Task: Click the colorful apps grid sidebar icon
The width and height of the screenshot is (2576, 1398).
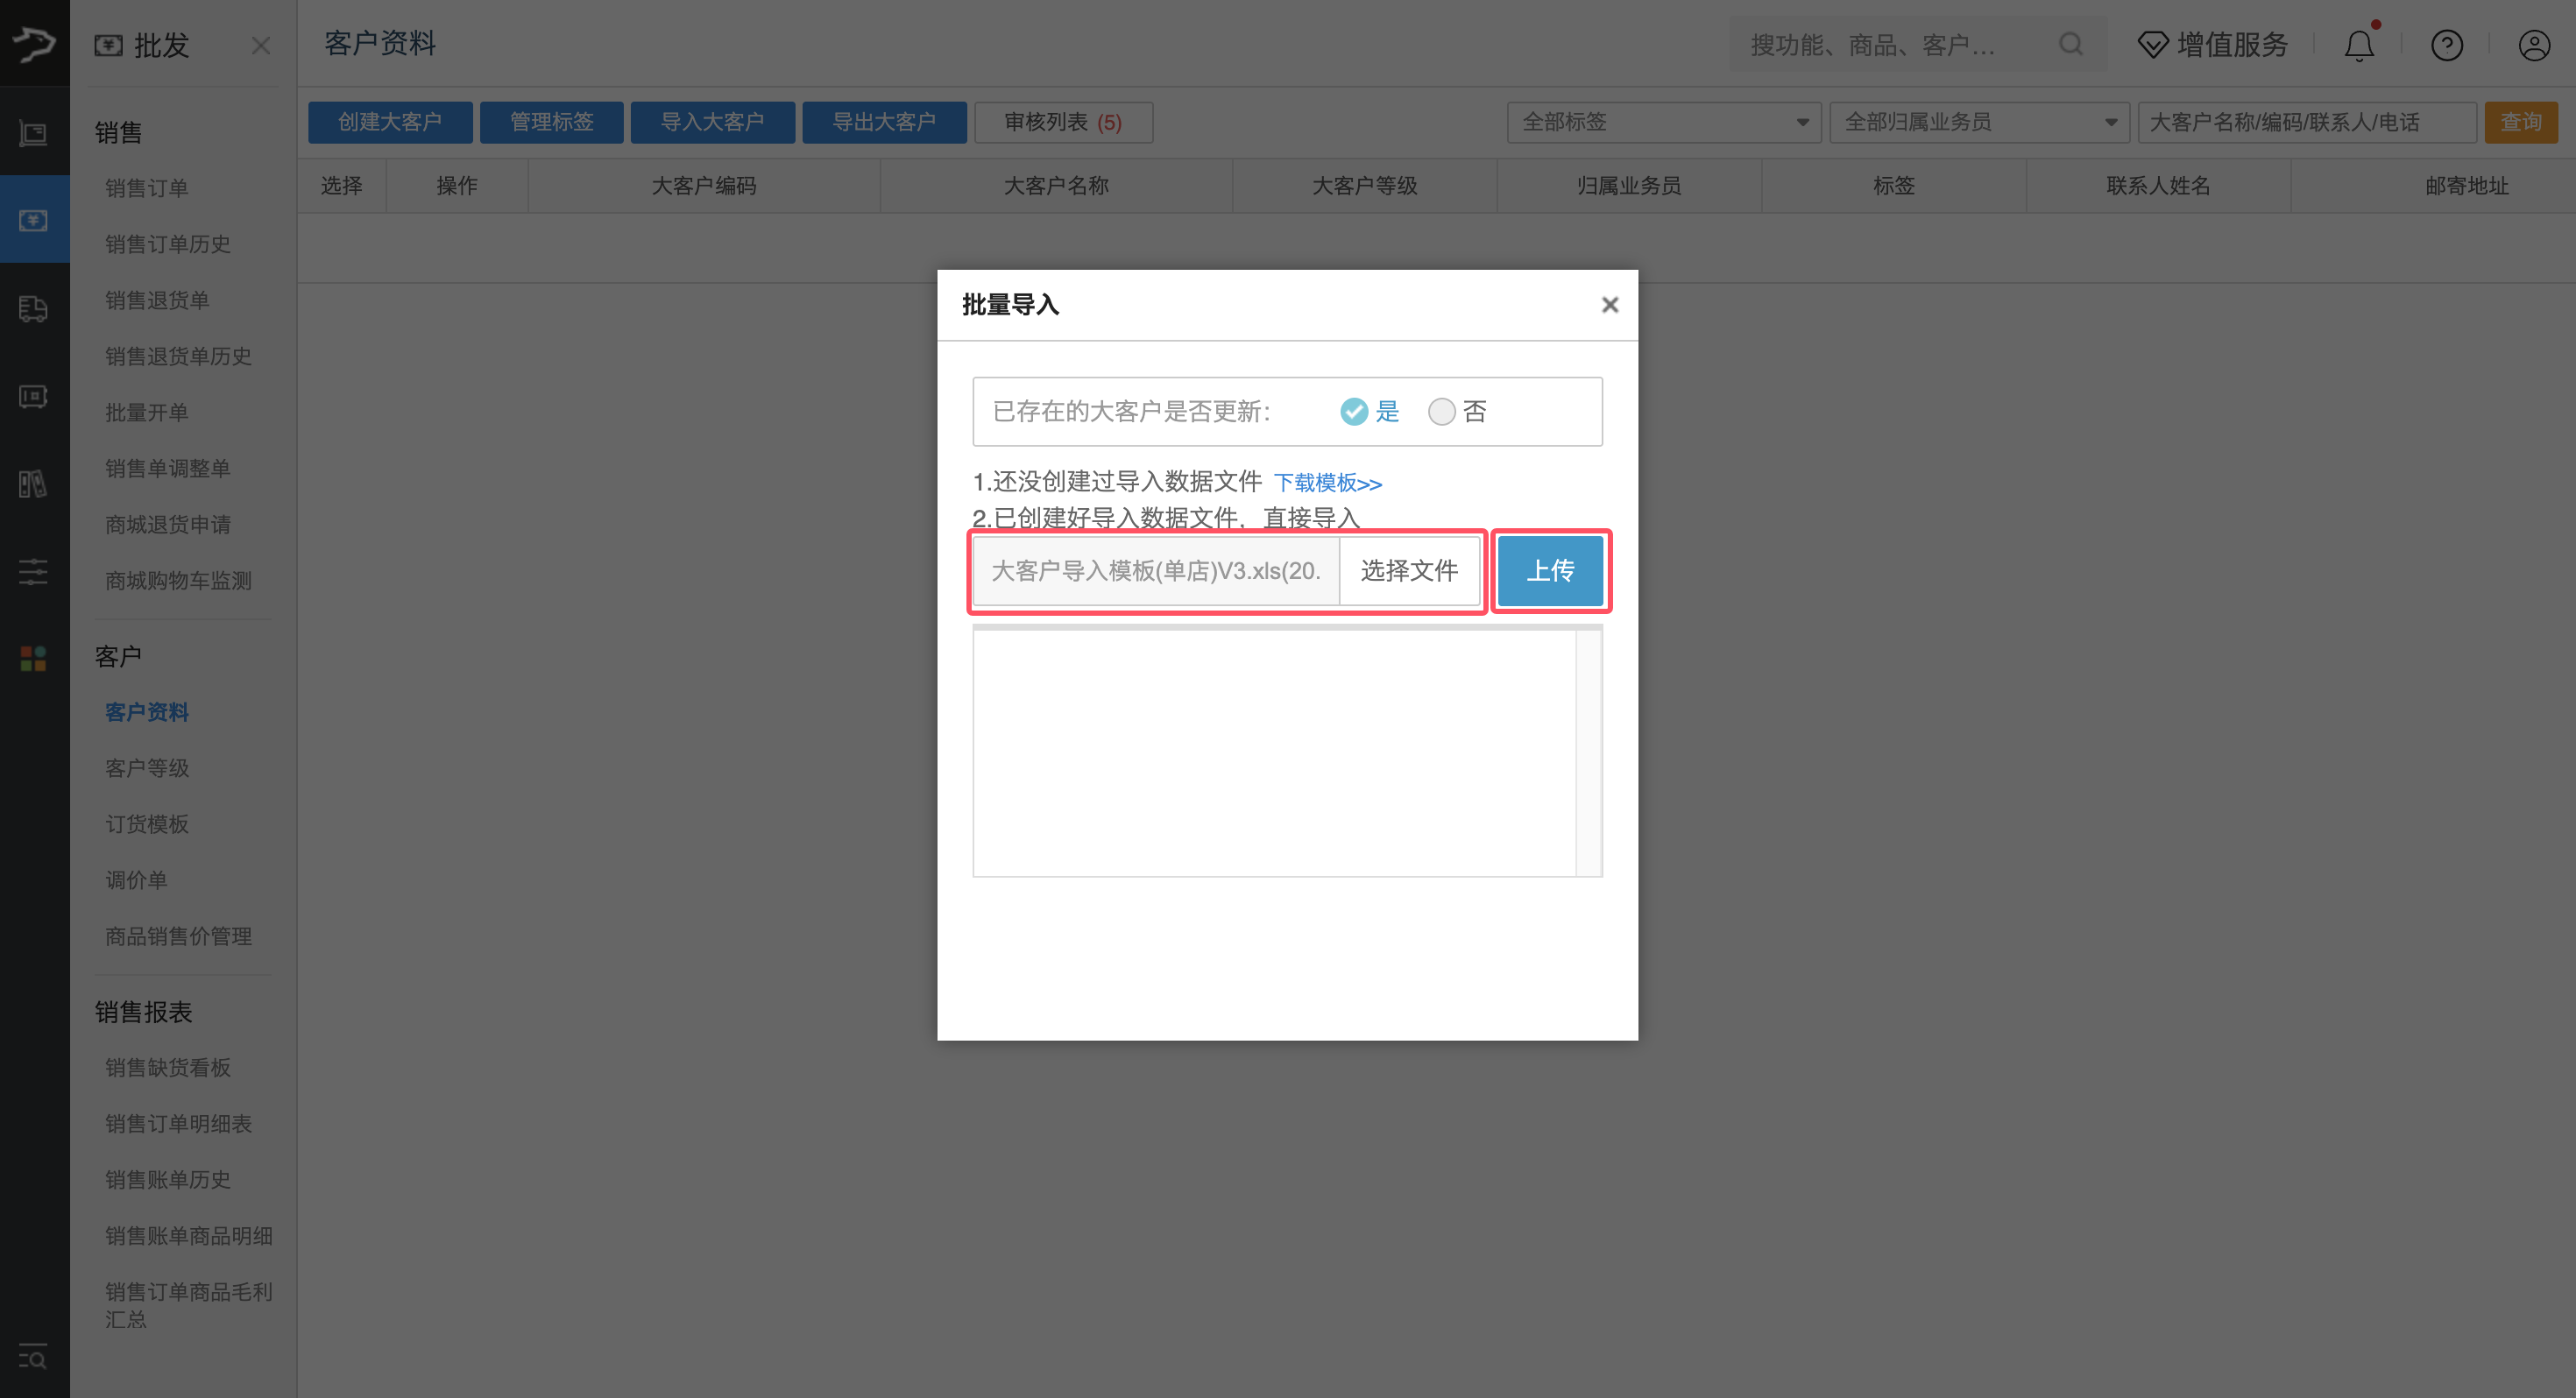Action: pyautogui.click(x=33, y=658)
